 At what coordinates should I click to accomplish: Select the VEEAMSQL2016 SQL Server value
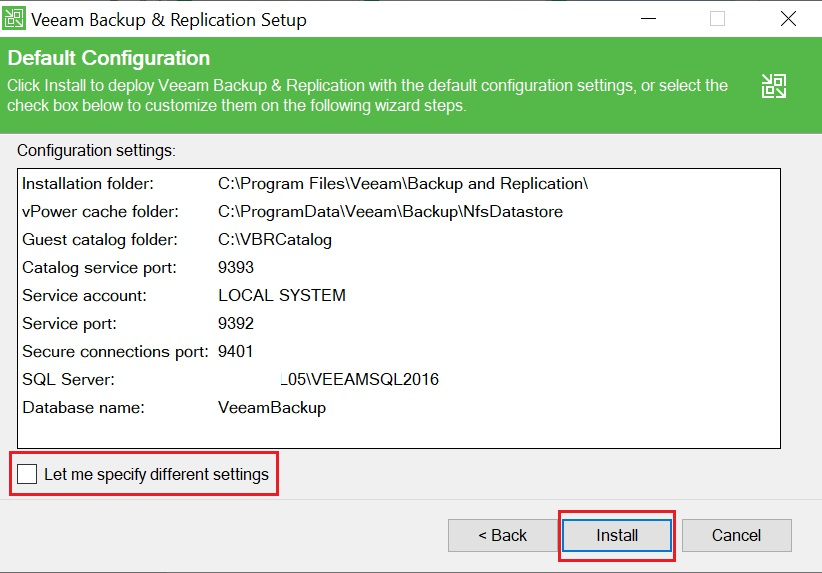point(360,379)
